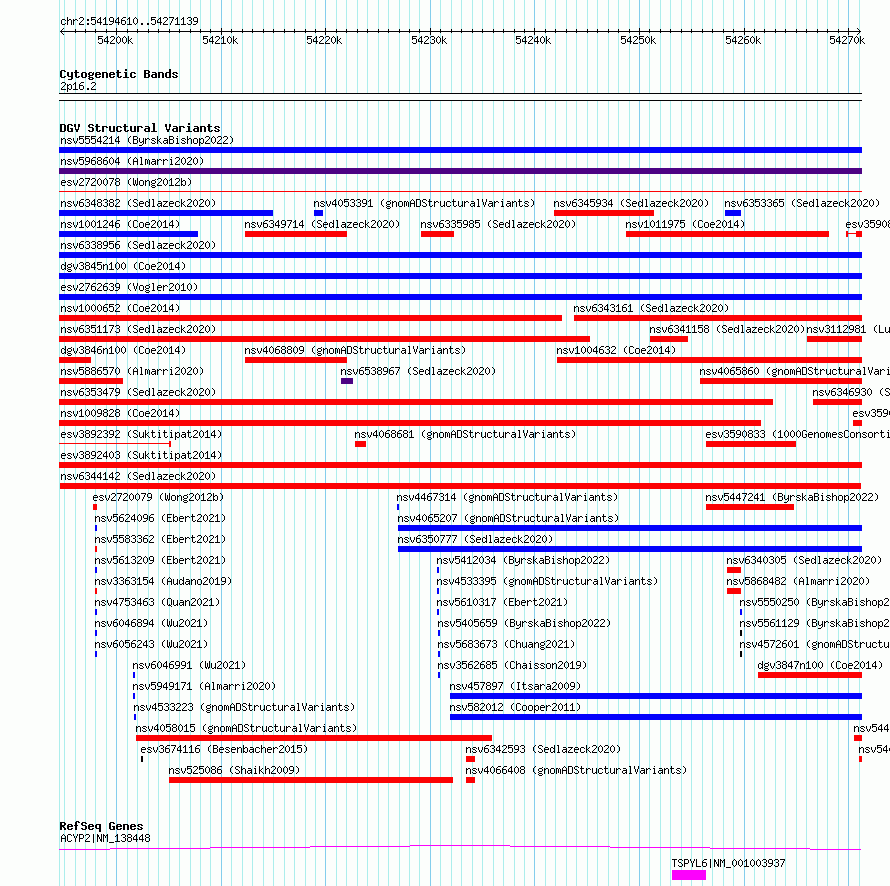Open nsv6350777 (Sedlazeck2020) variant
The width and height of the screenshot is (890, 886).
click(x=475, y=539)
